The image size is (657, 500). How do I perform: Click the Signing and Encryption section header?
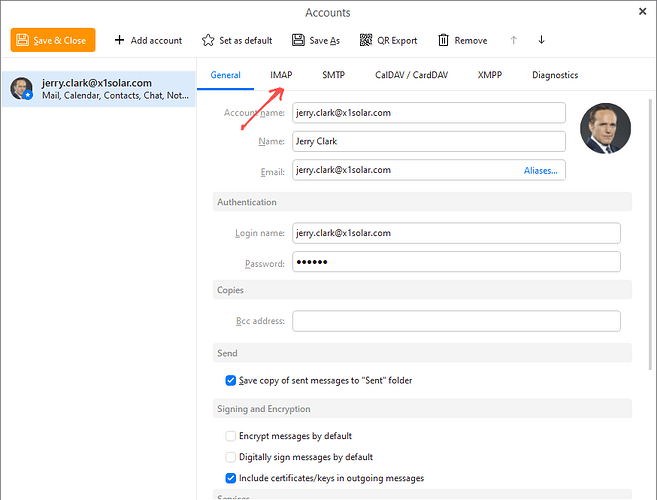pos(422,409)
